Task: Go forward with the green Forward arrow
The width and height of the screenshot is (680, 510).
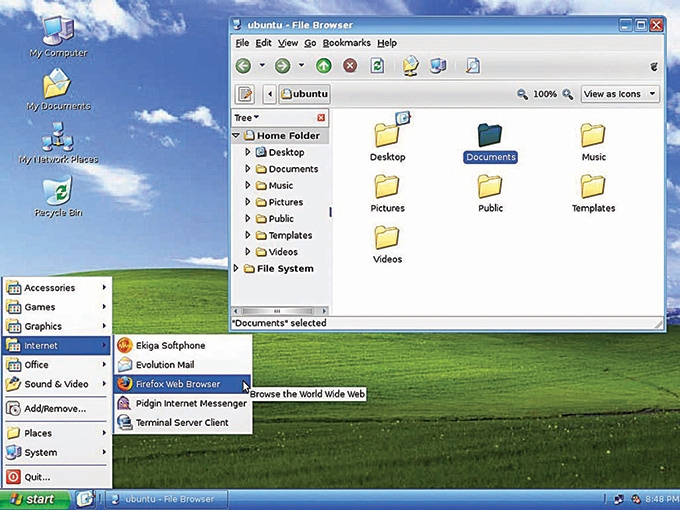Action: (282, 66)
